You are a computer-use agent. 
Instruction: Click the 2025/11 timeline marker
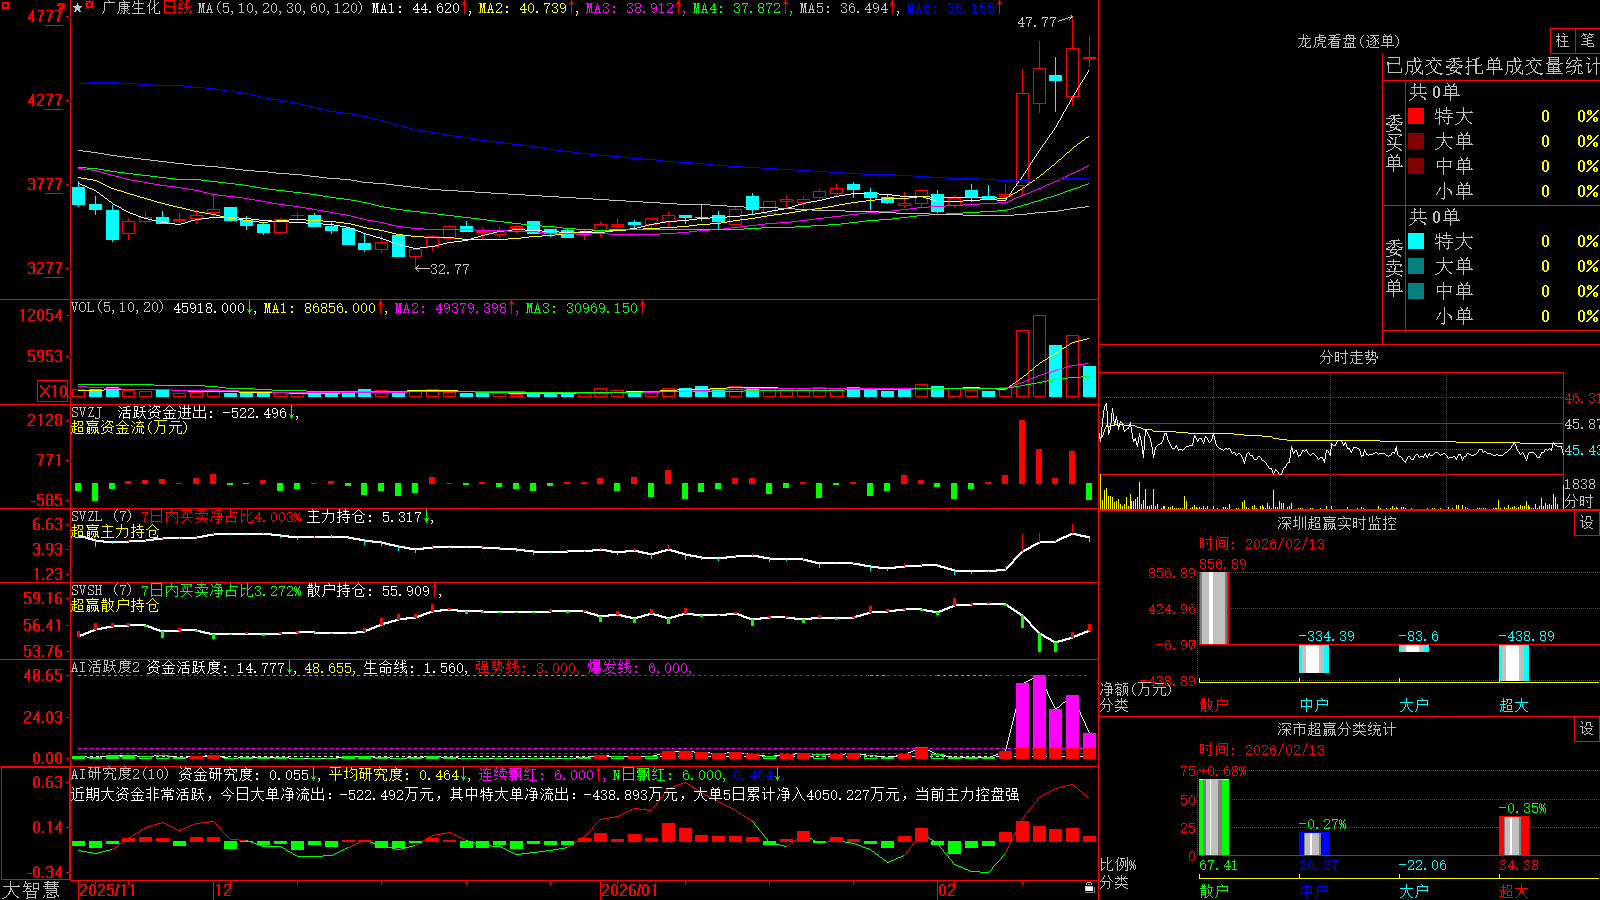pyautogui.click(x=107, y=890)
